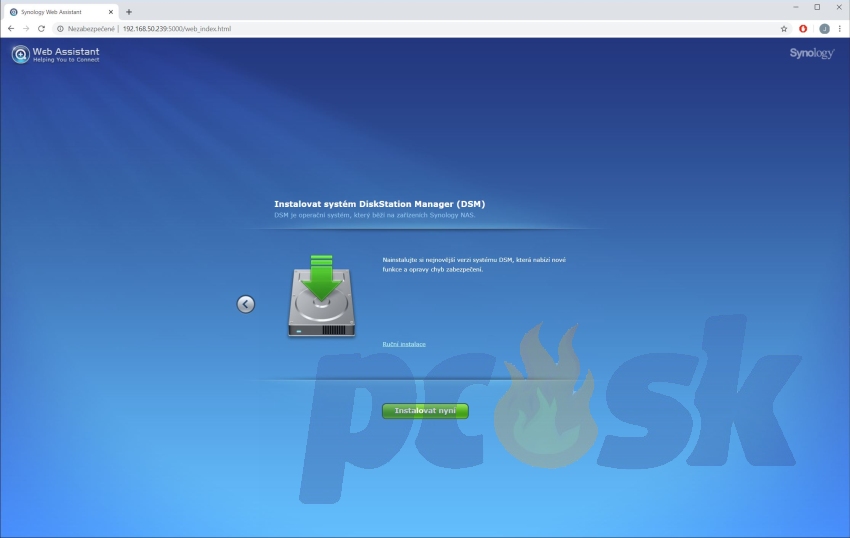Click the Web Assistant logo
The image size is (850, 538).
point(55,54)
